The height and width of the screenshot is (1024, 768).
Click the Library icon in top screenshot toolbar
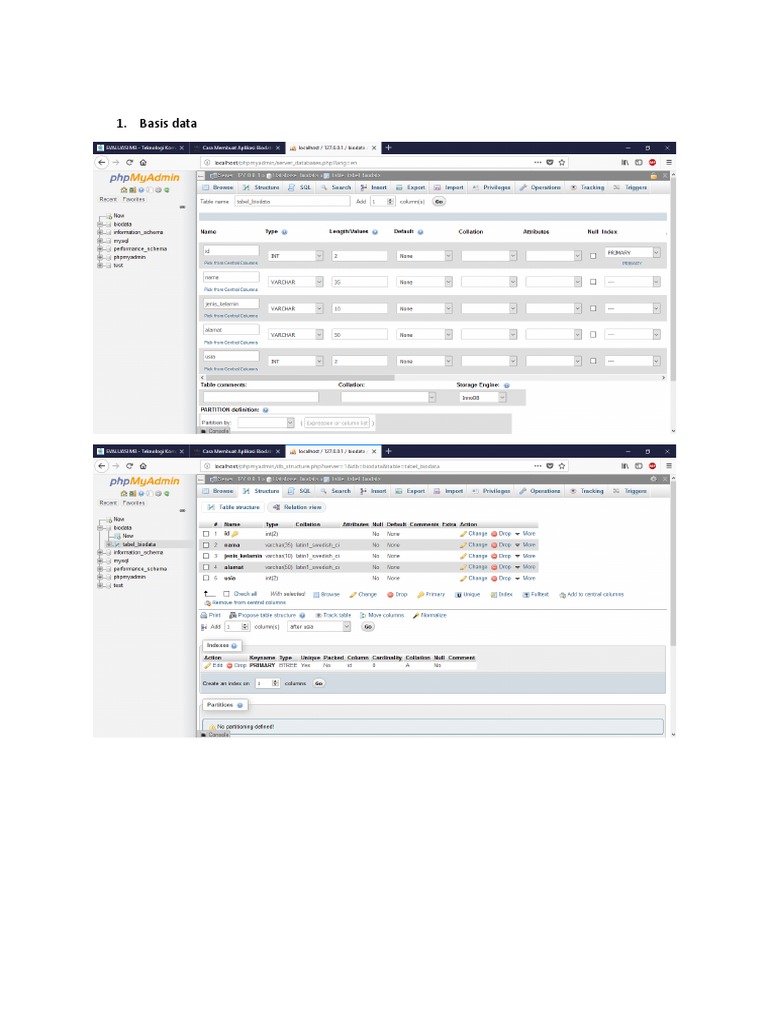tap(625, 163)
